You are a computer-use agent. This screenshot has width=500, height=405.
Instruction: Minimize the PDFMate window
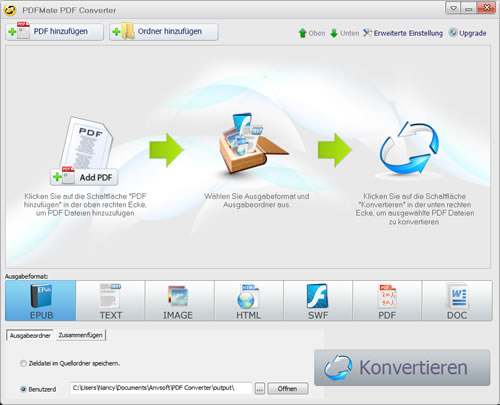coord(468,8)
